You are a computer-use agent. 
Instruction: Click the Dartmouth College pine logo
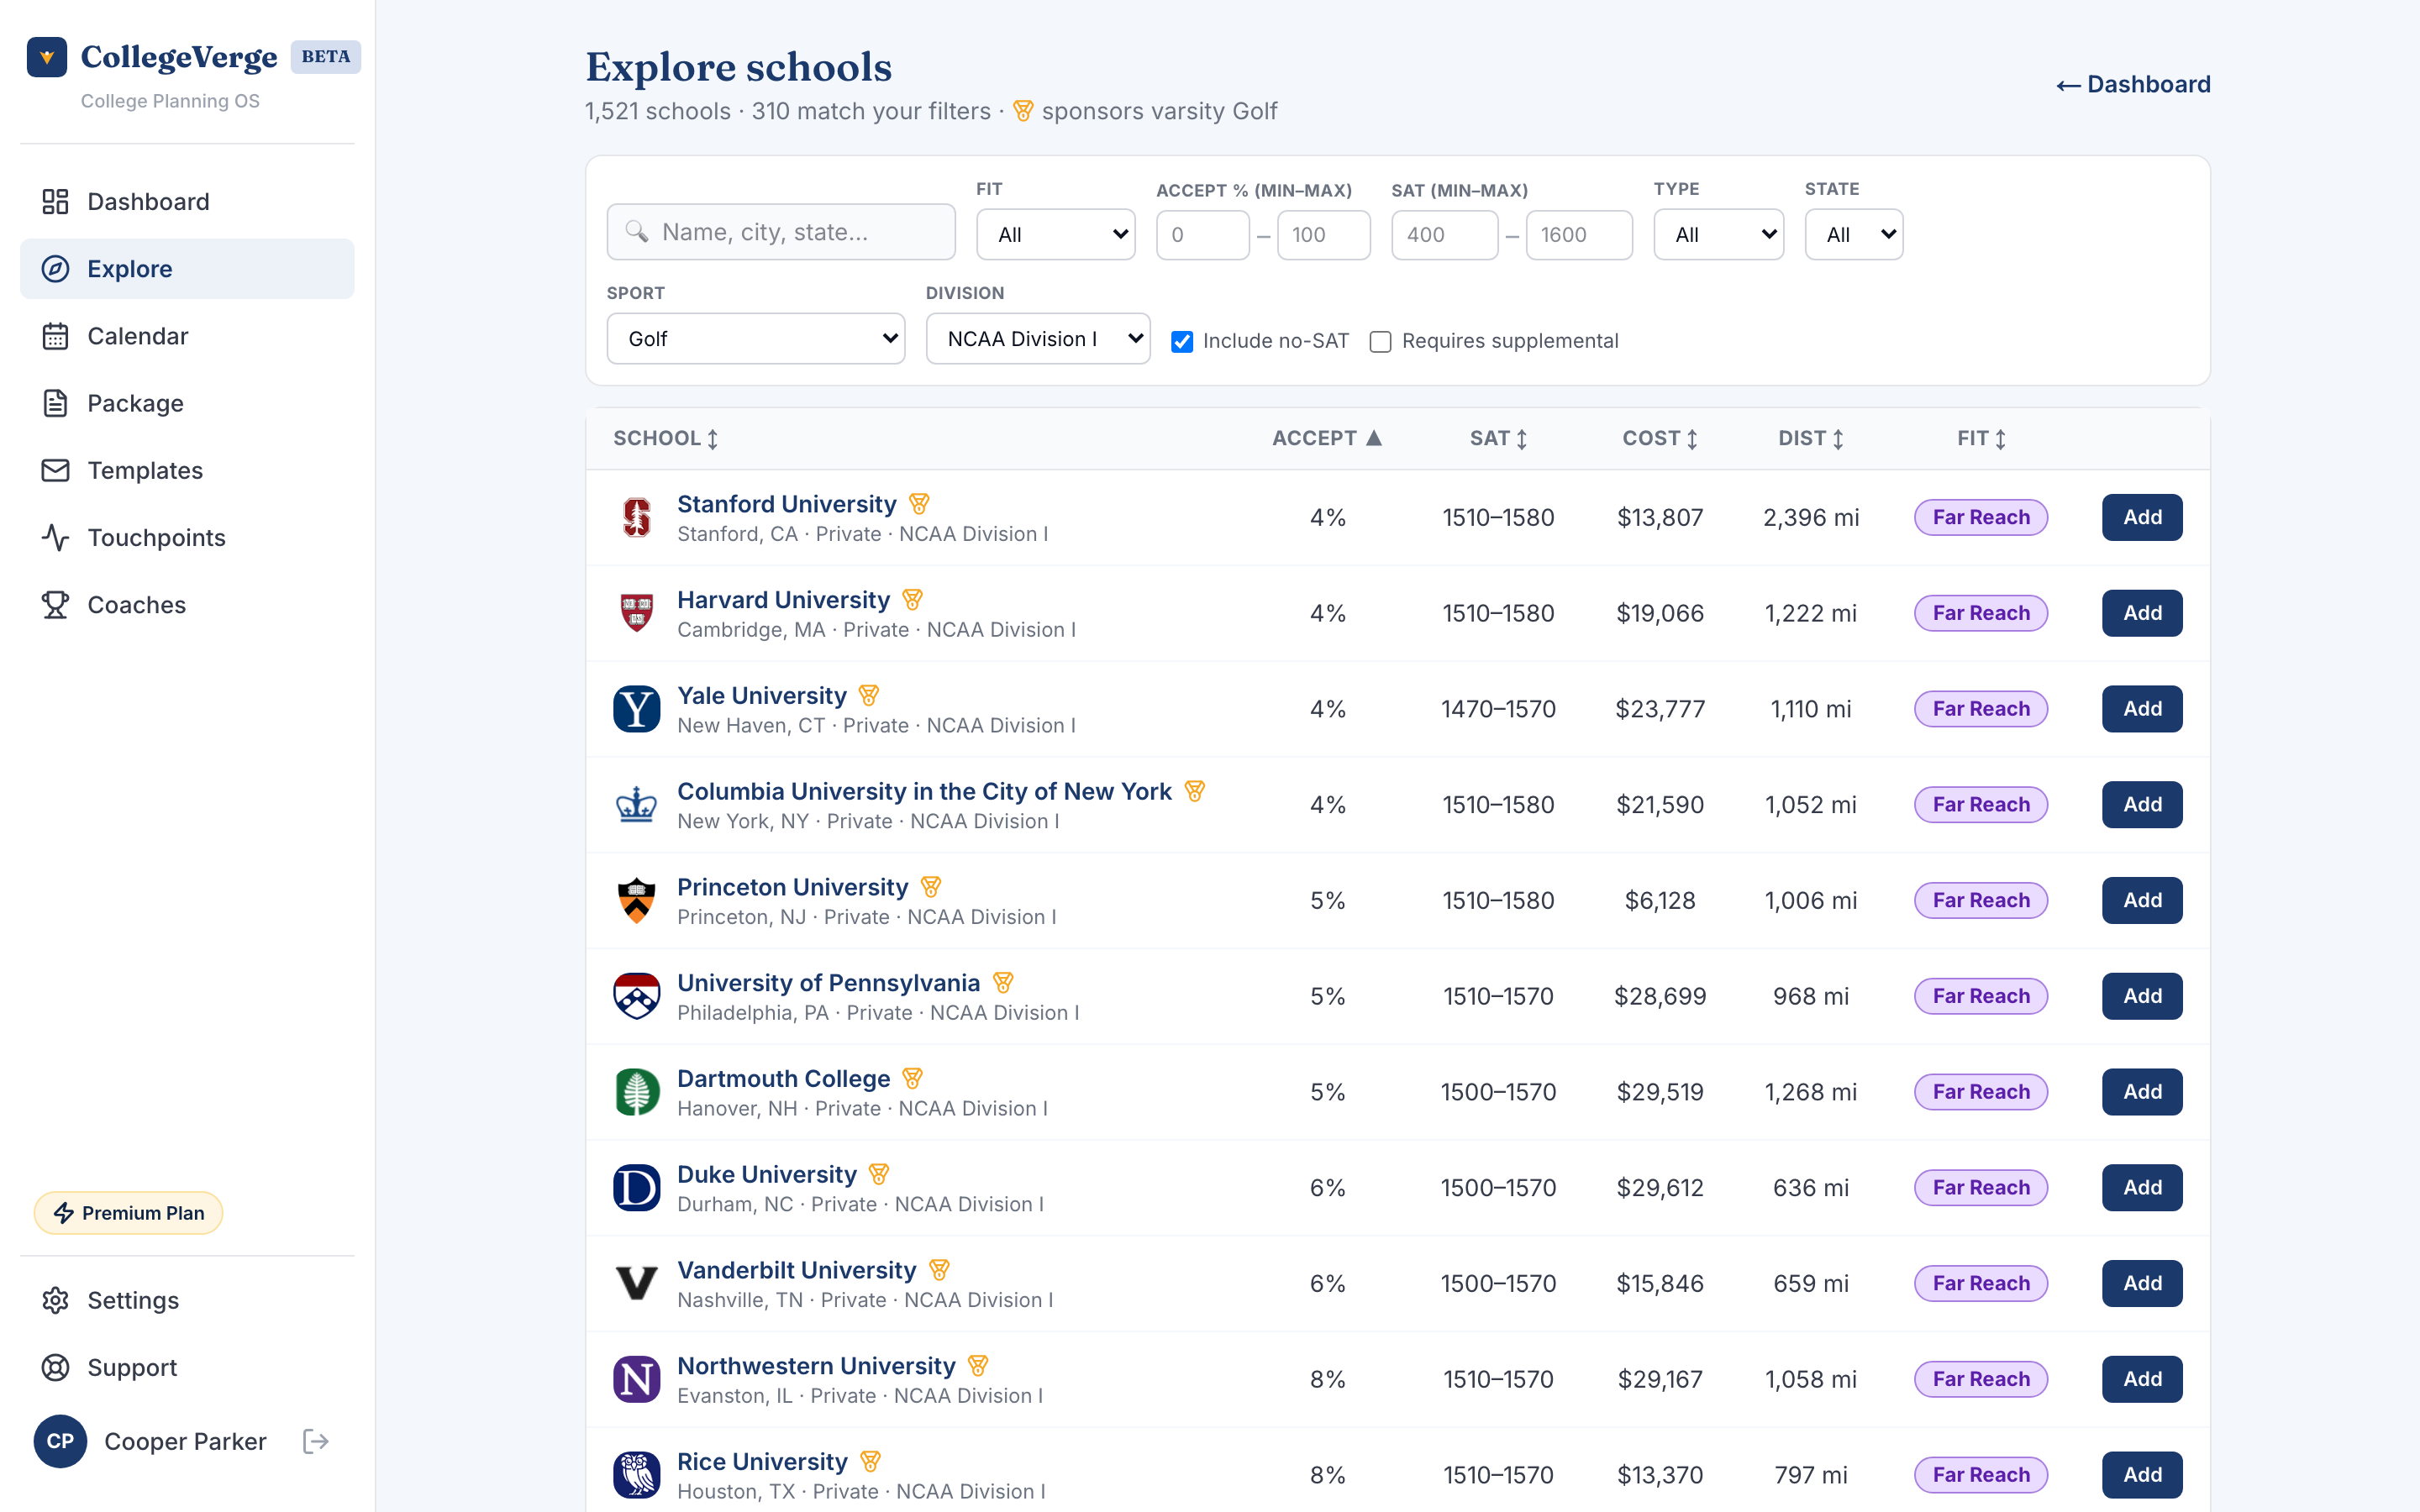point(636,1092)
